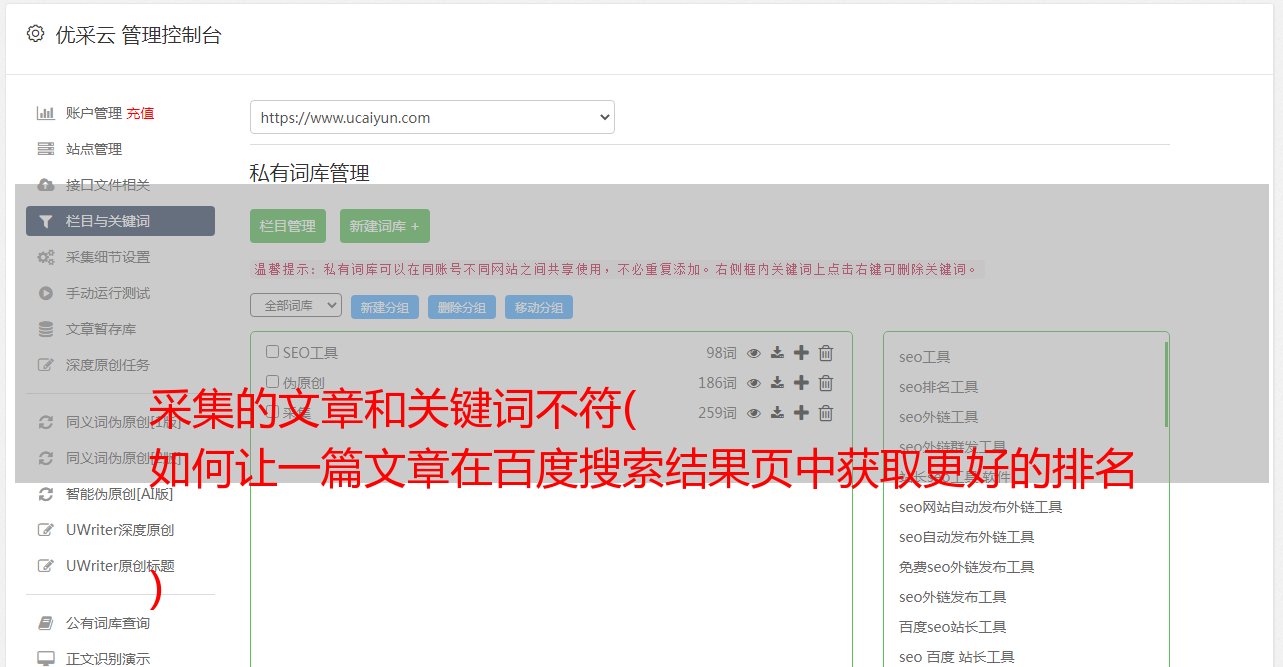Click the 私有词库管理 heading

tap(310, 173)
